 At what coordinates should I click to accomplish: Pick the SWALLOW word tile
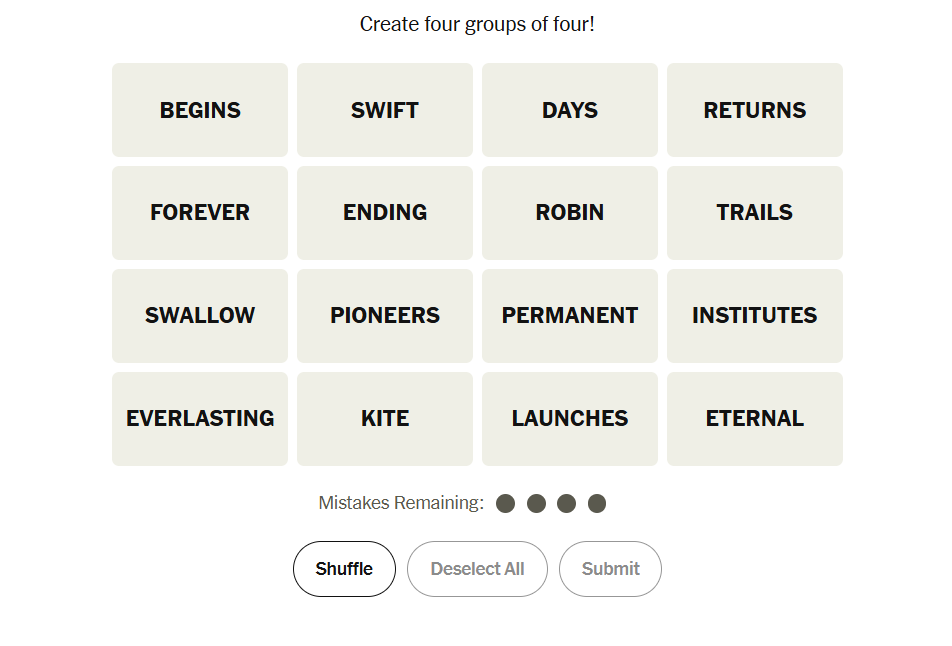[200, 316]
